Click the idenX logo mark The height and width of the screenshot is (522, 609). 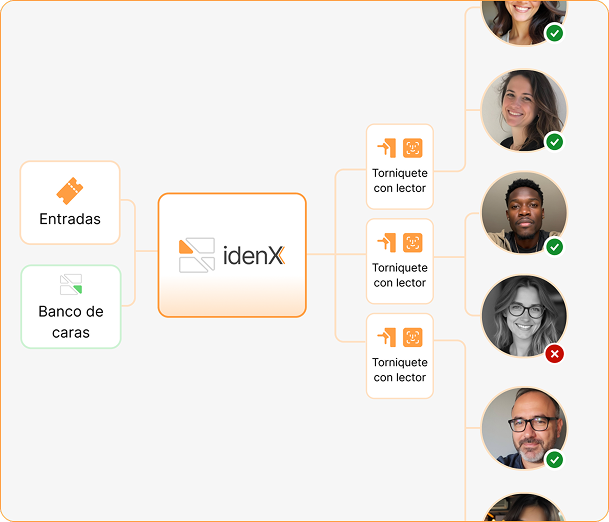(x=197, y=255)
